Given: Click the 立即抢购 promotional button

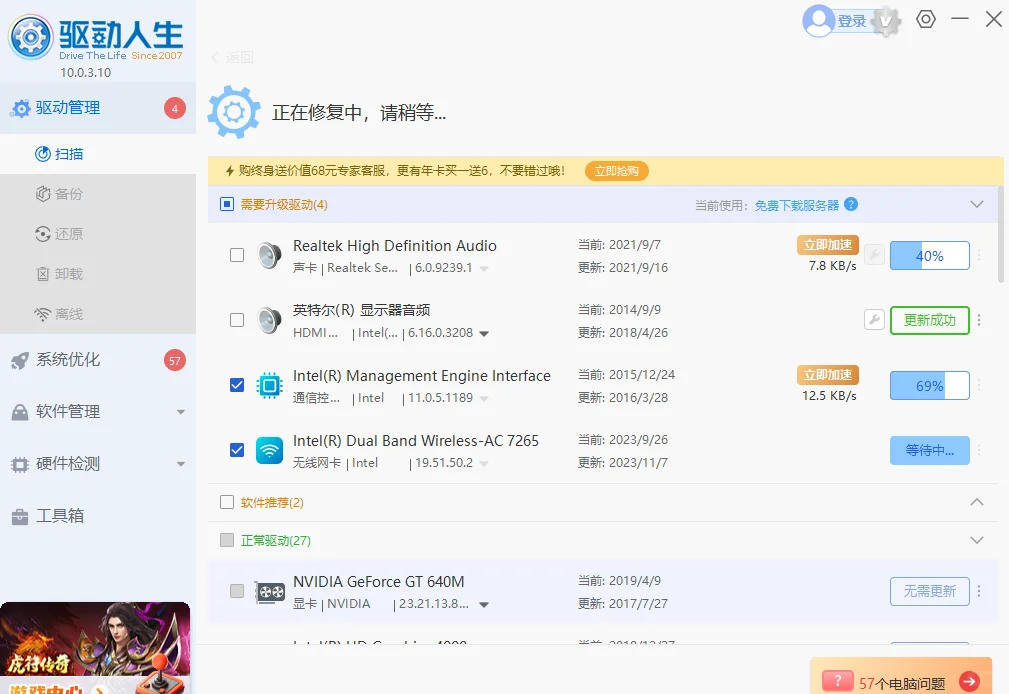Looking at the screenshot, I should coord(616,171).
